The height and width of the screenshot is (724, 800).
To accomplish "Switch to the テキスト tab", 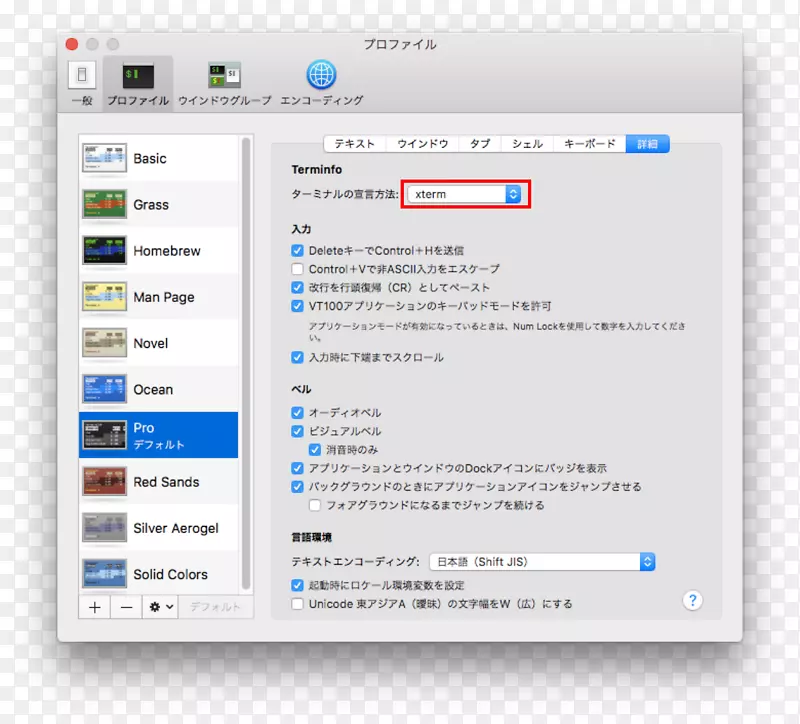I will [x=354, y=144].
